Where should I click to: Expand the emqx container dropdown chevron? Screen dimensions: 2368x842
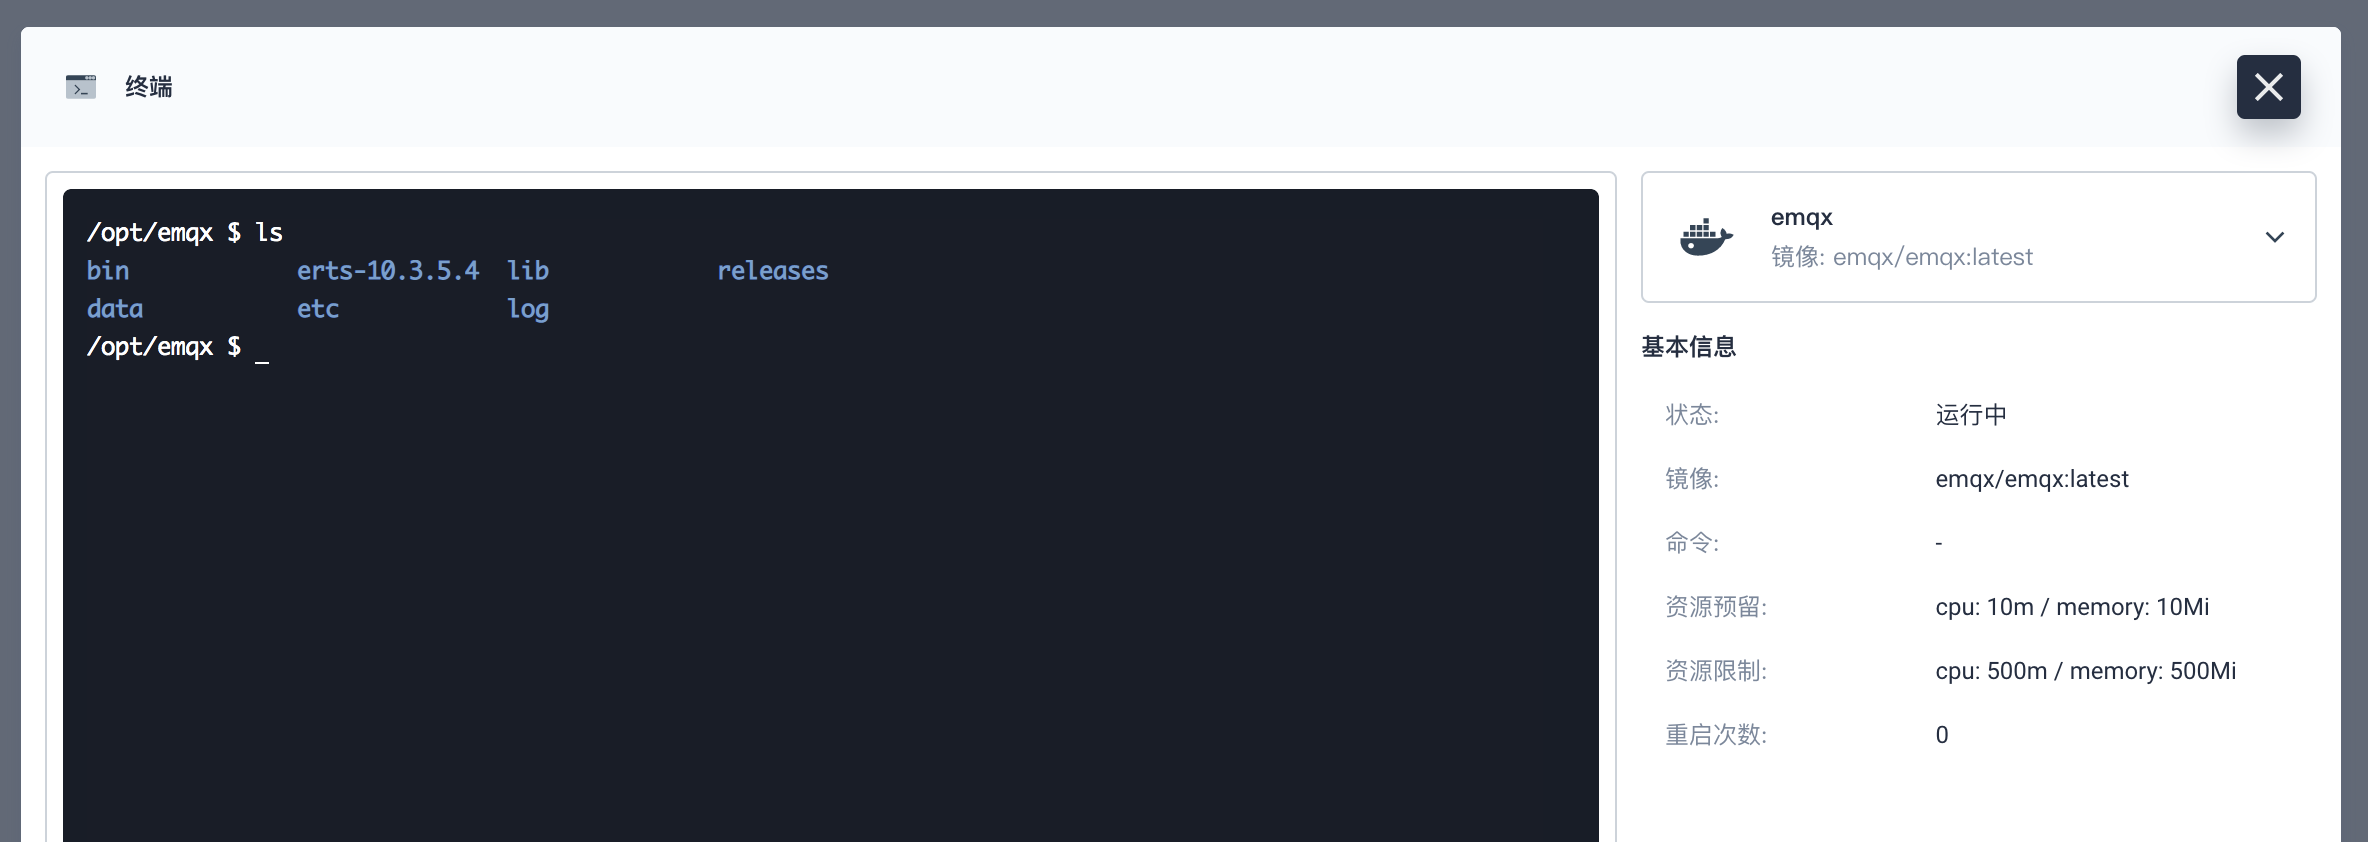2275,237
